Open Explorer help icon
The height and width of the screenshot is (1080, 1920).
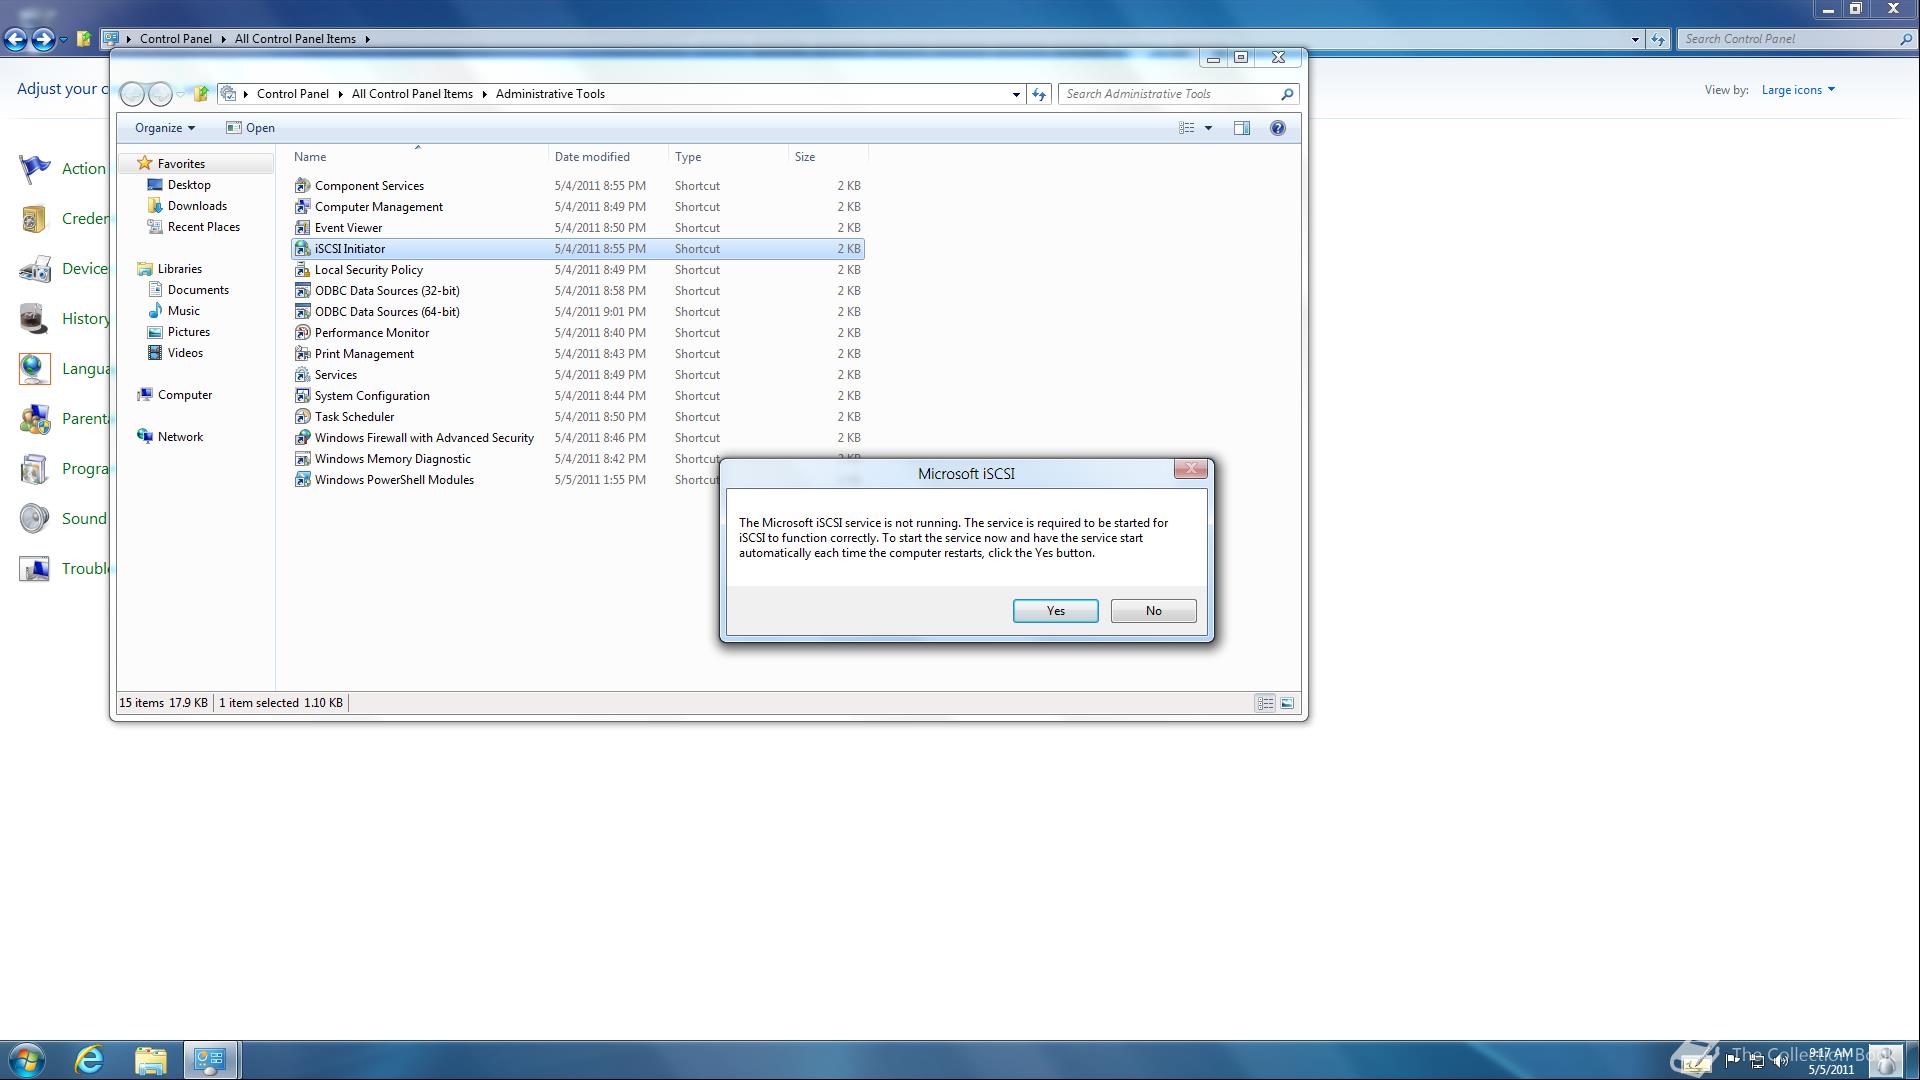point(1277,128)
